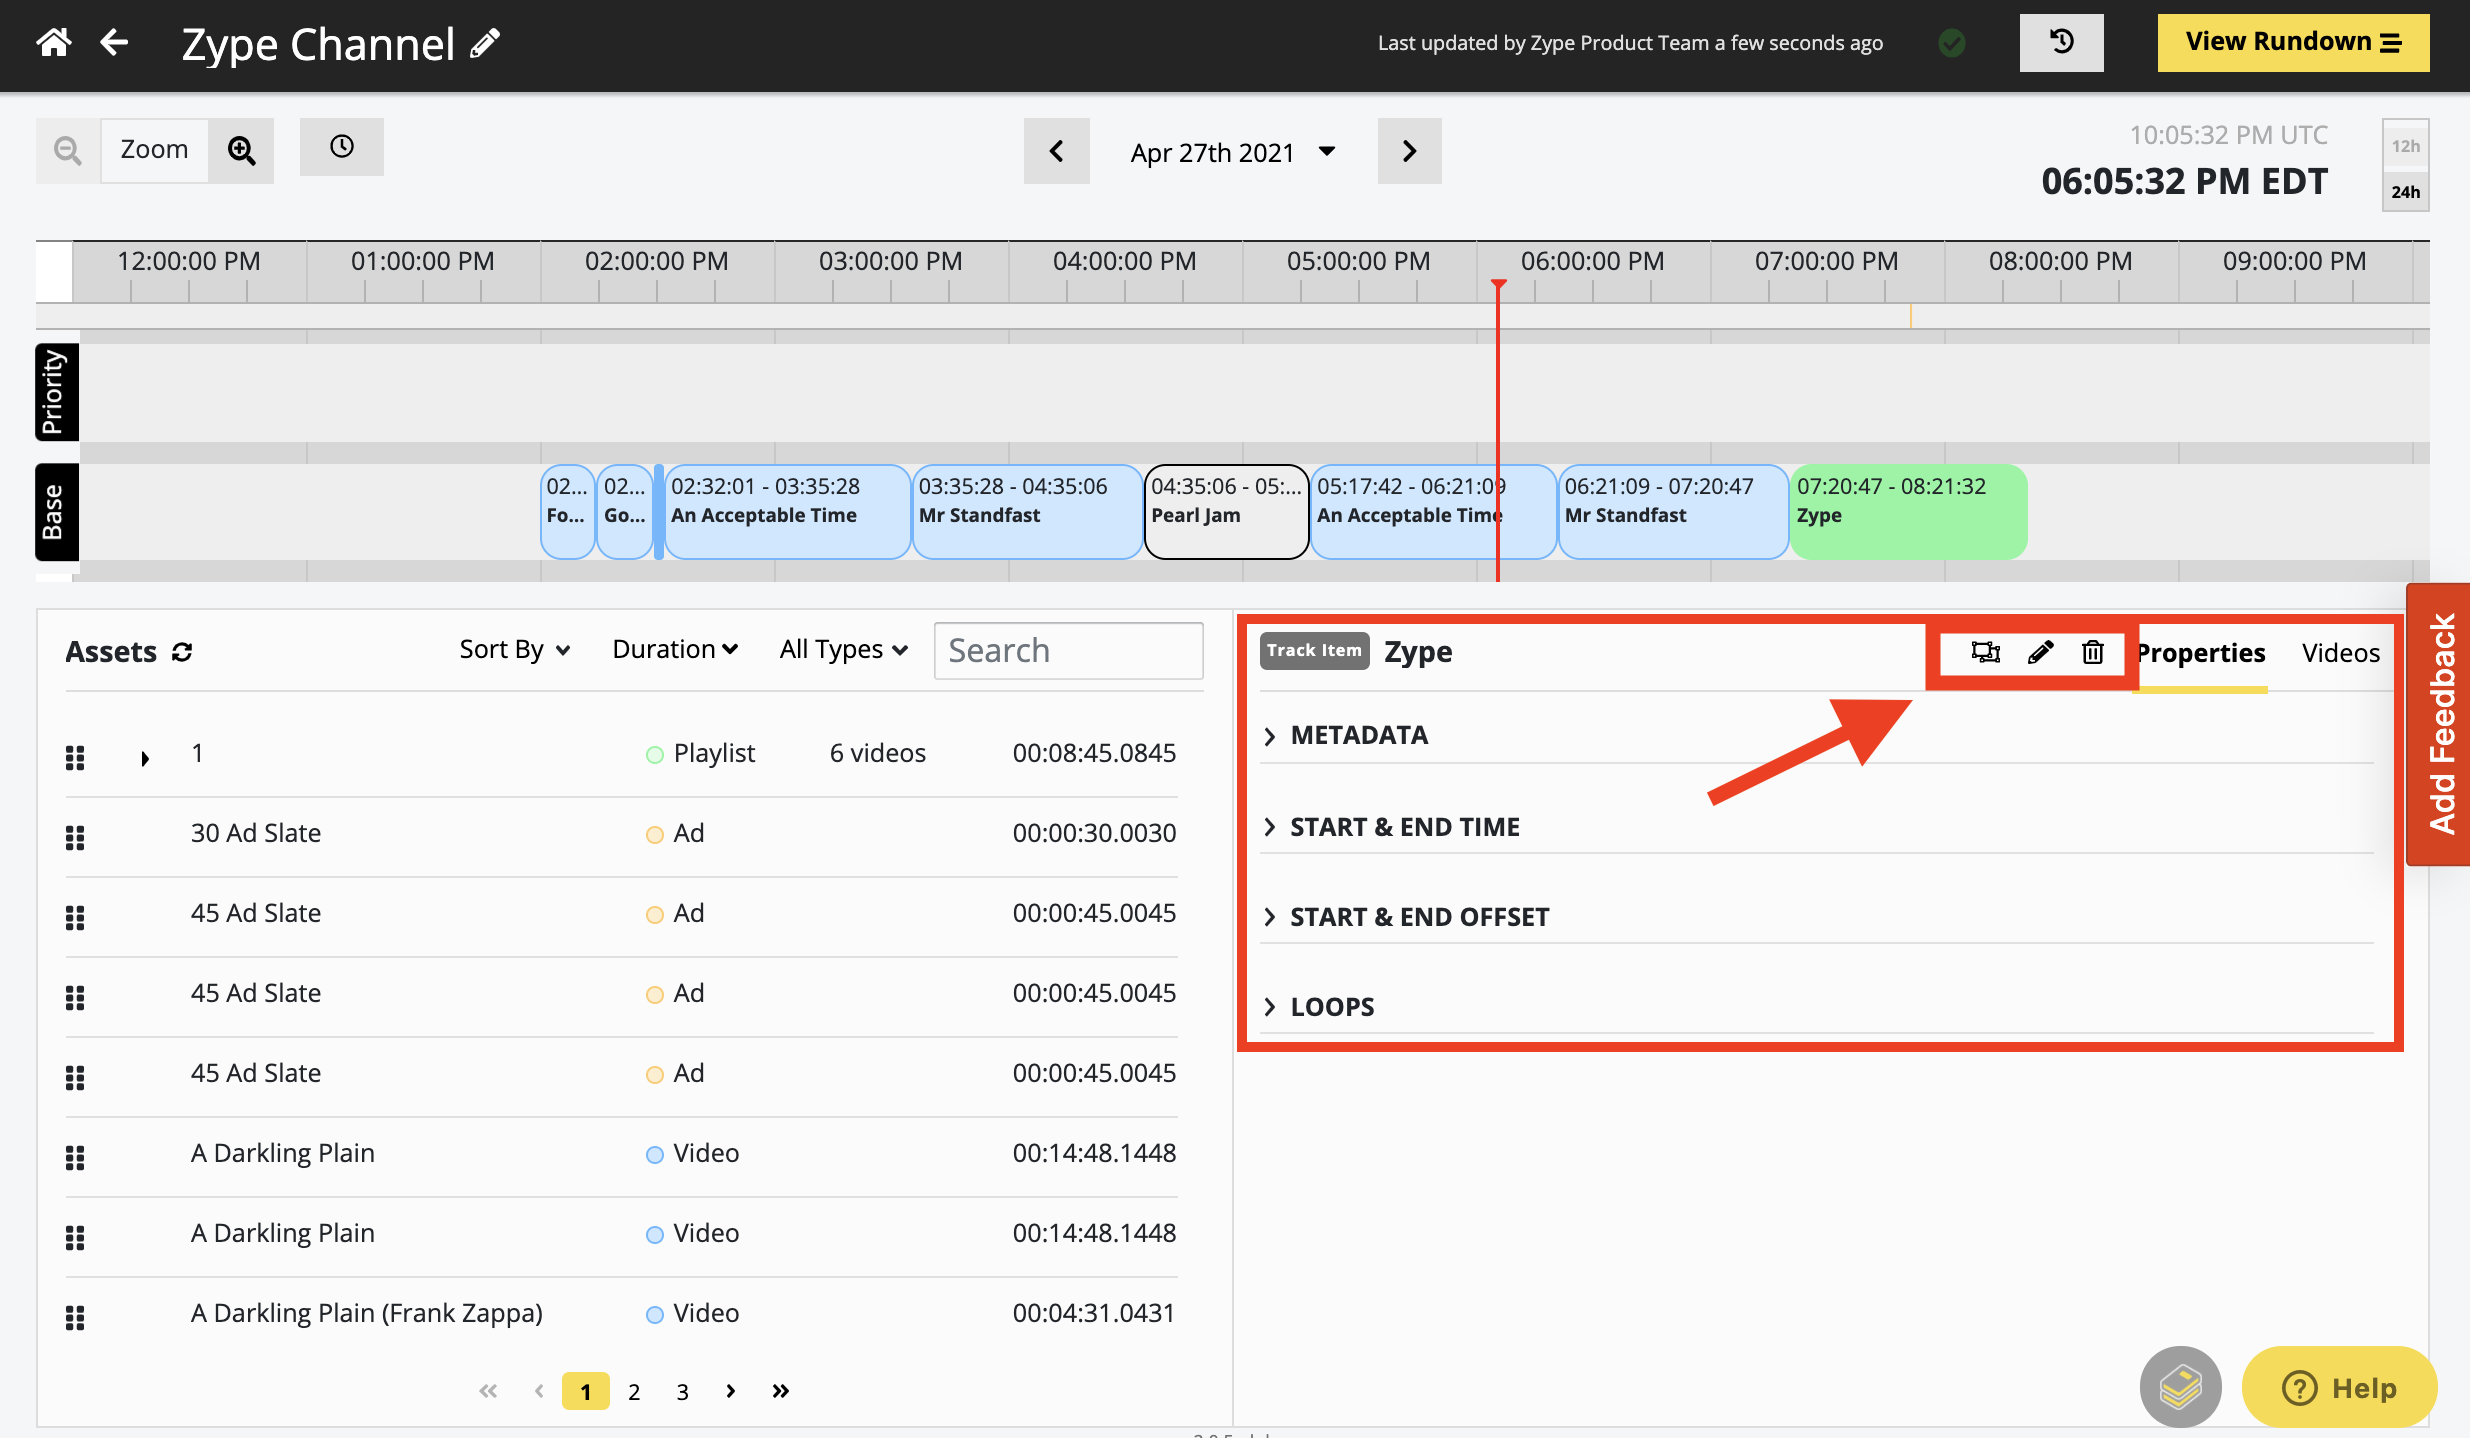Select the green Zype timeline block
The image size is (2470, 1438).
click(1909, 512)
